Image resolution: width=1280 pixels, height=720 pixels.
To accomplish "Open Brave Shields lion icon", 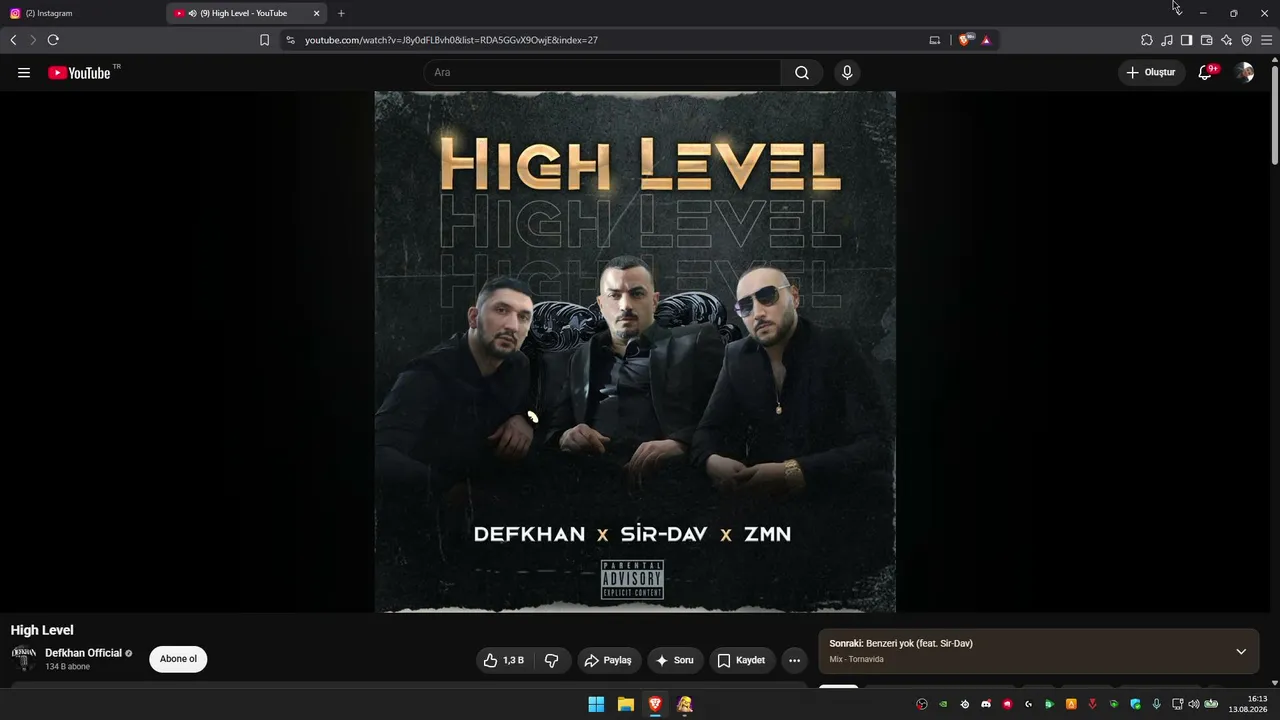I will click(965, 40).
